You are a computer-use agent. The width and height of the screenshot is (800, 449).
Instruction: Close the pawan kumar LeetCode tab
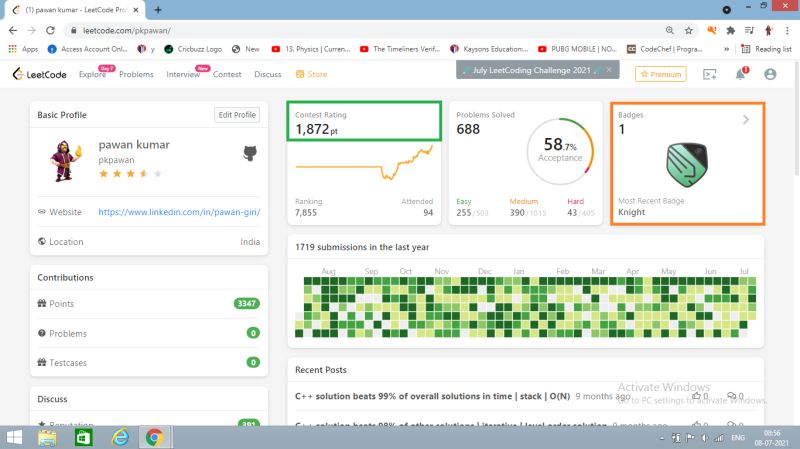pyautogui.click(x=136, y=10)
